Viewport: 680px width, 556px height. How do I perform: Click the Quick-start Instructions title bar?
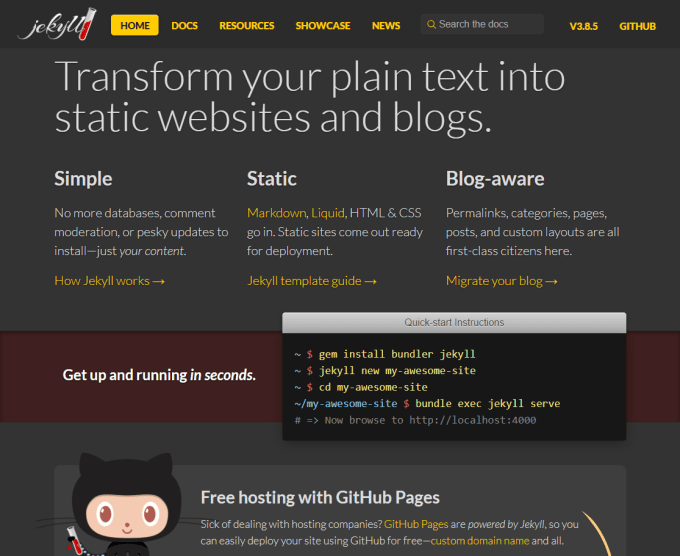(x=454, y=323)
